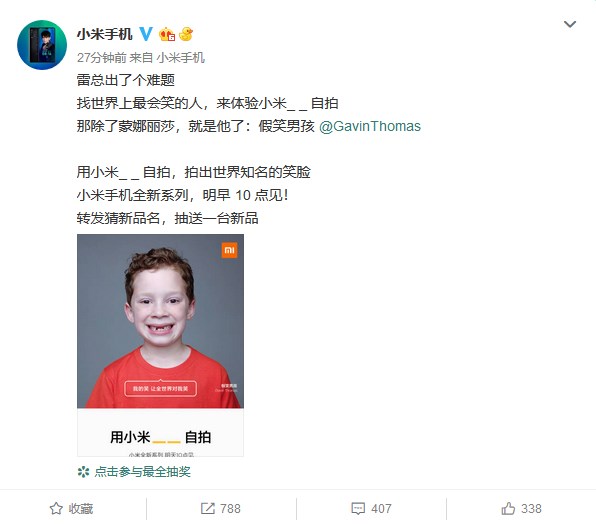This screenshot has height=525, width=596.
Task: Open the post options chevron menu
Action: pyautogui.click(x=570, y=25)
